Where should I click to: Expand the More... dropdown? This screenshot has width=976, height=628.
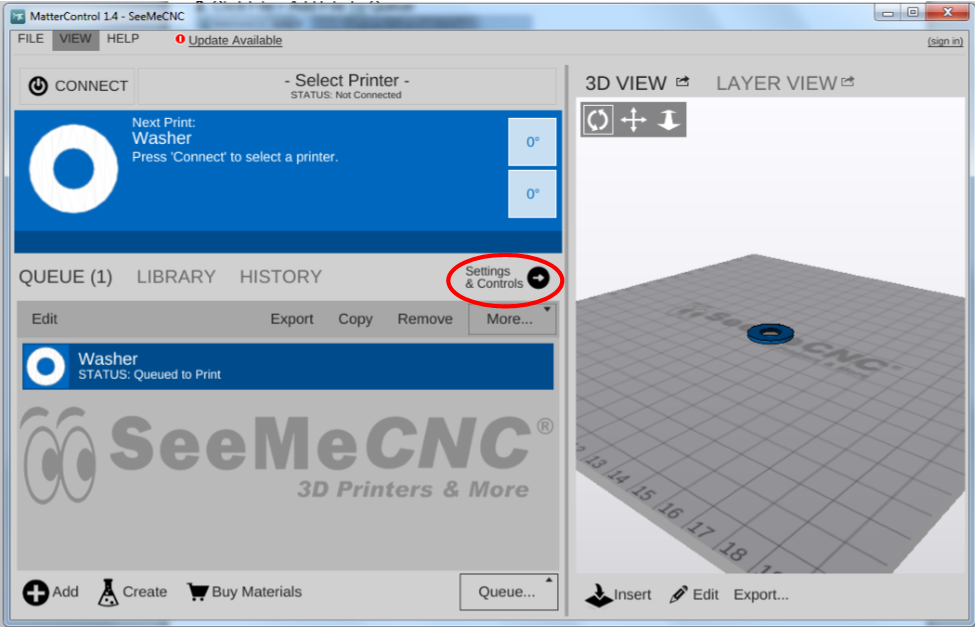pos(510,319)
